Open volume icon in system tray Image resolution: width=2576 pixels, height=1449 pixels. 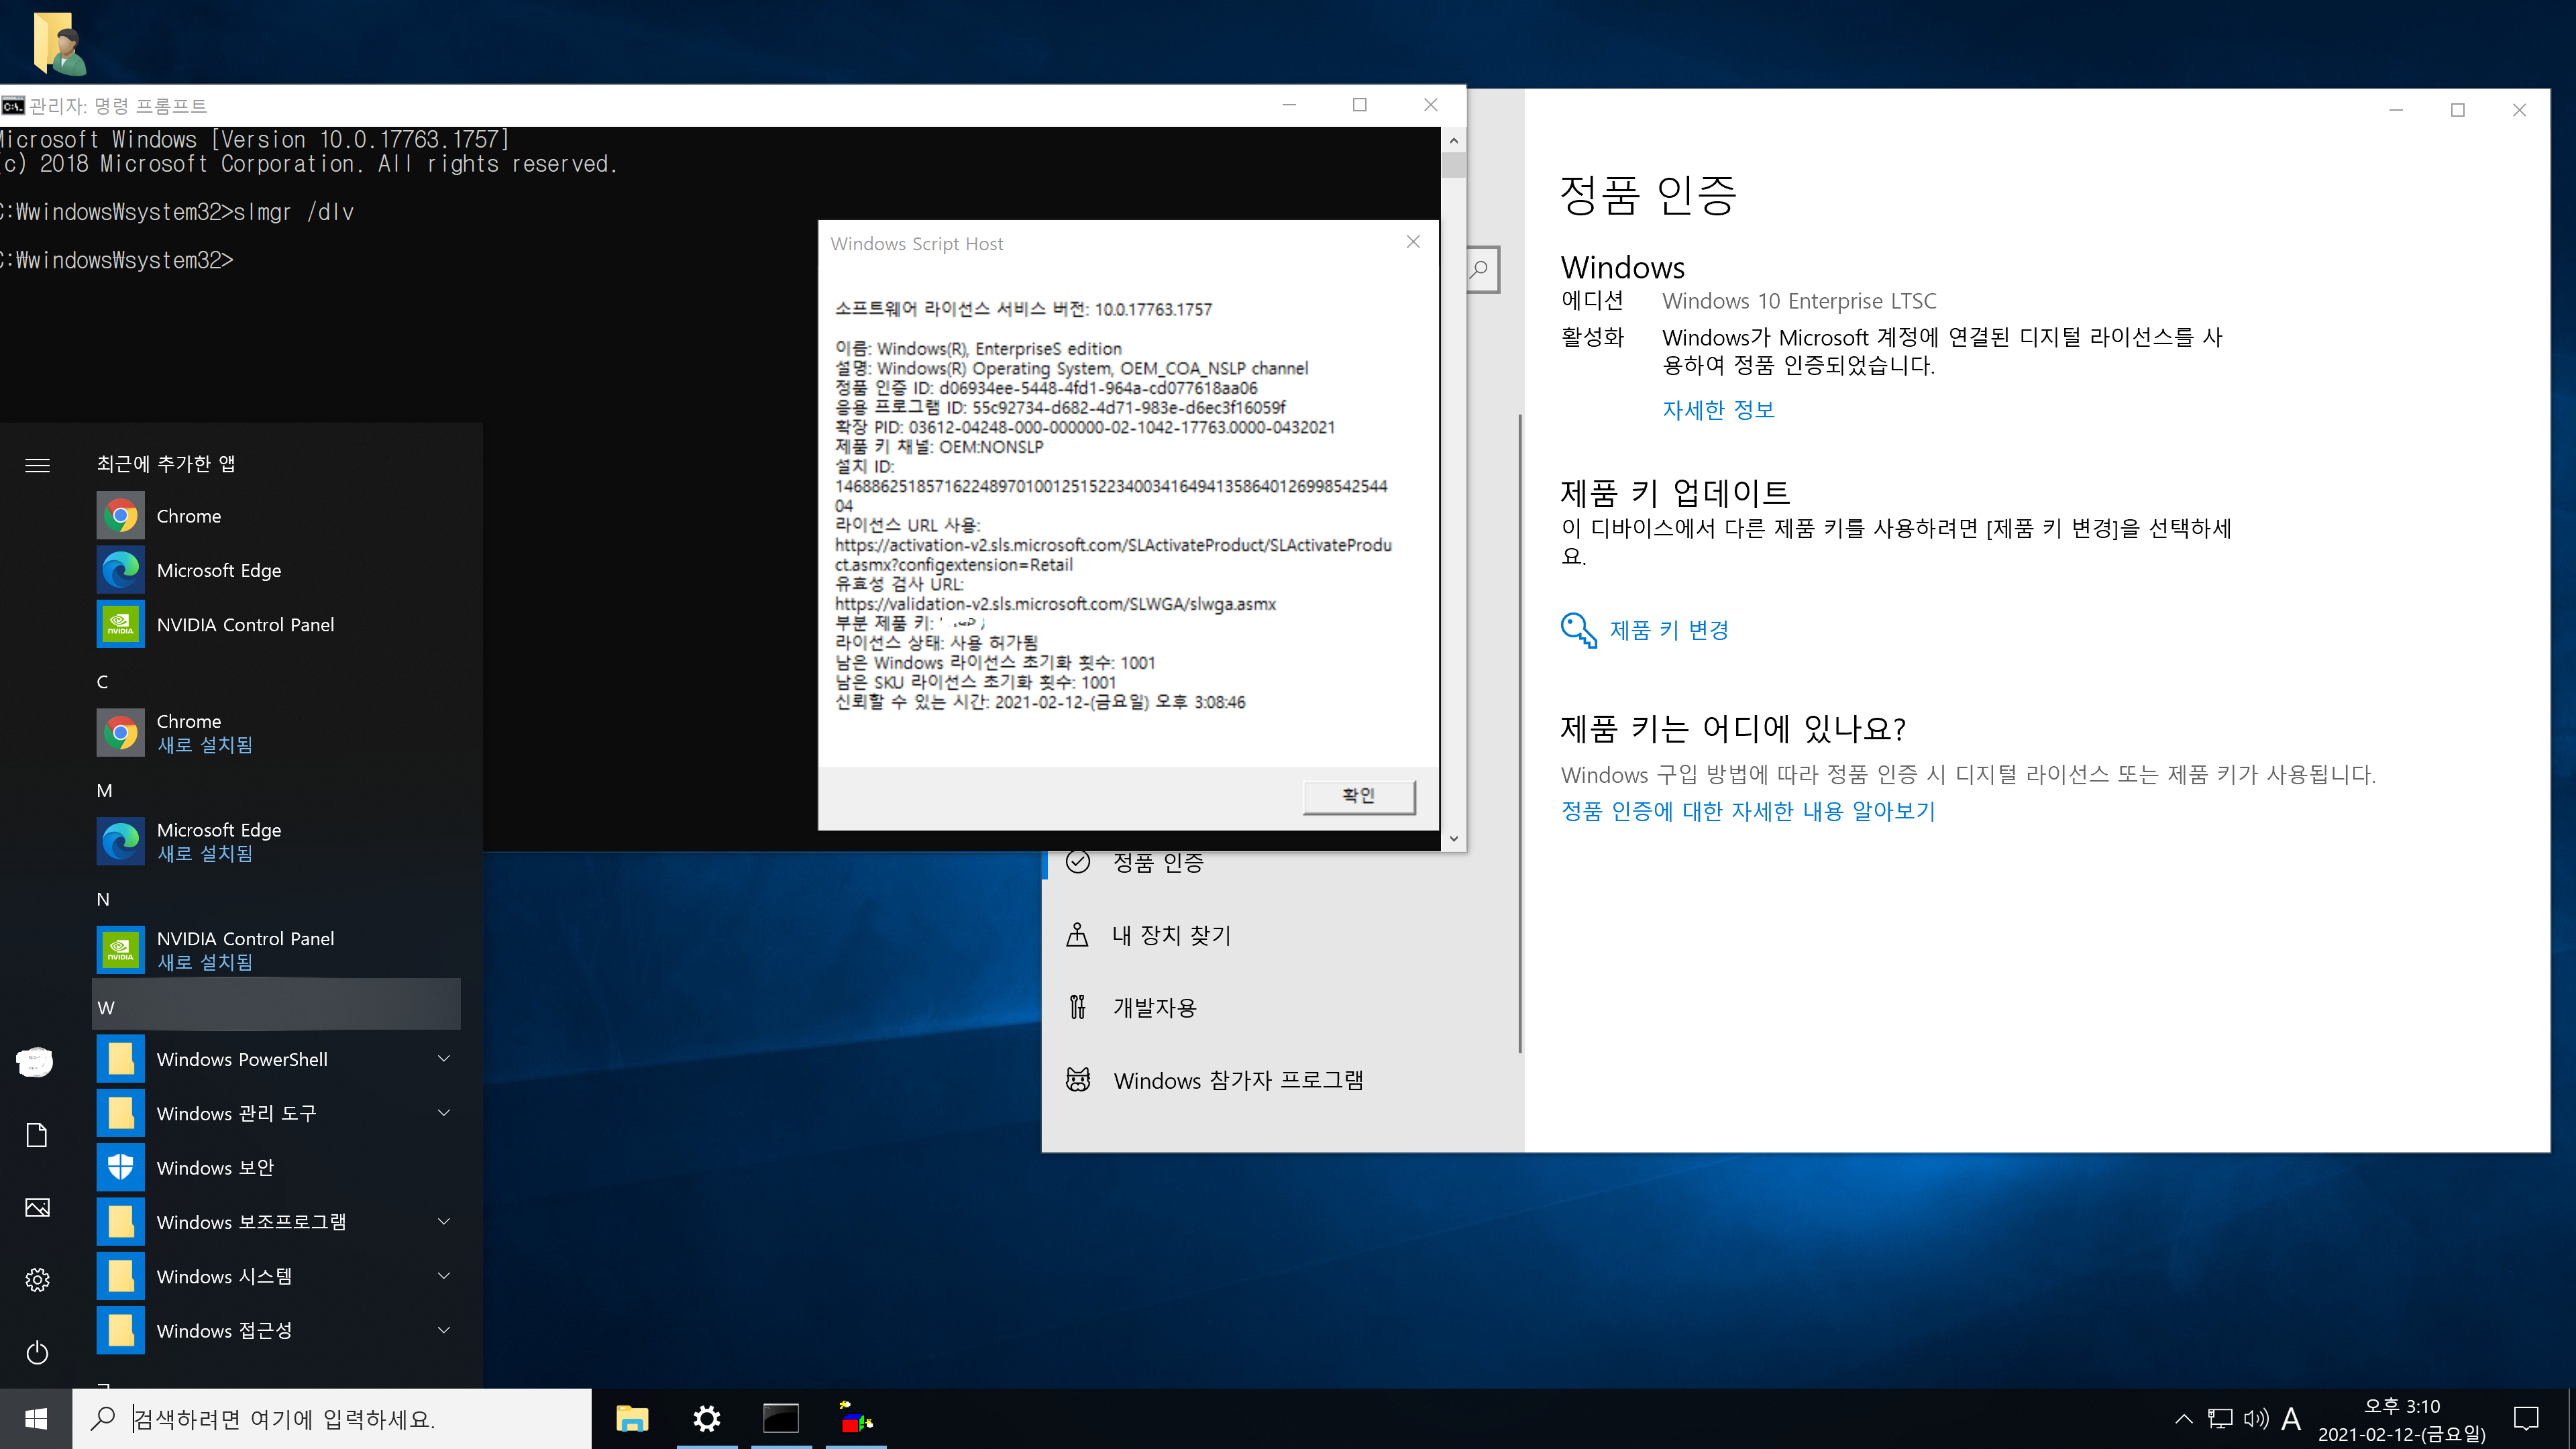[2256, 1419]
